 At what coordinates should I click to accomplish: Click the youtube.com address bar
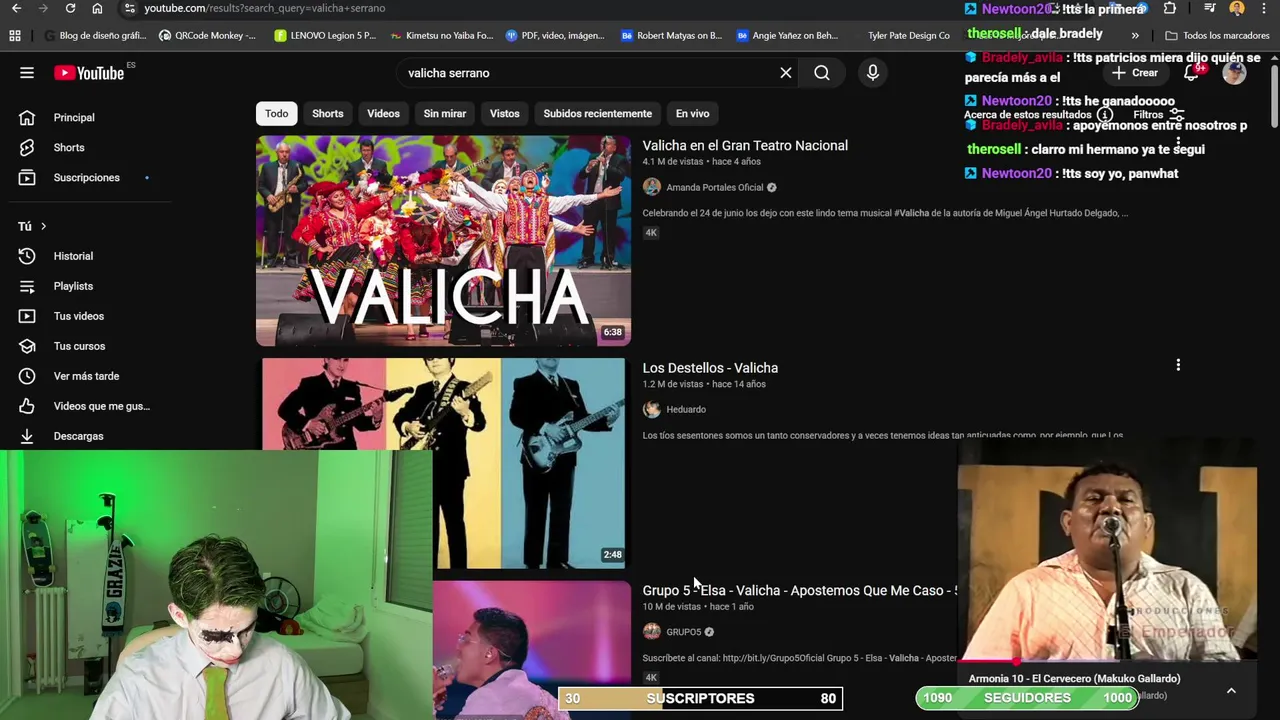click(540, 8)
